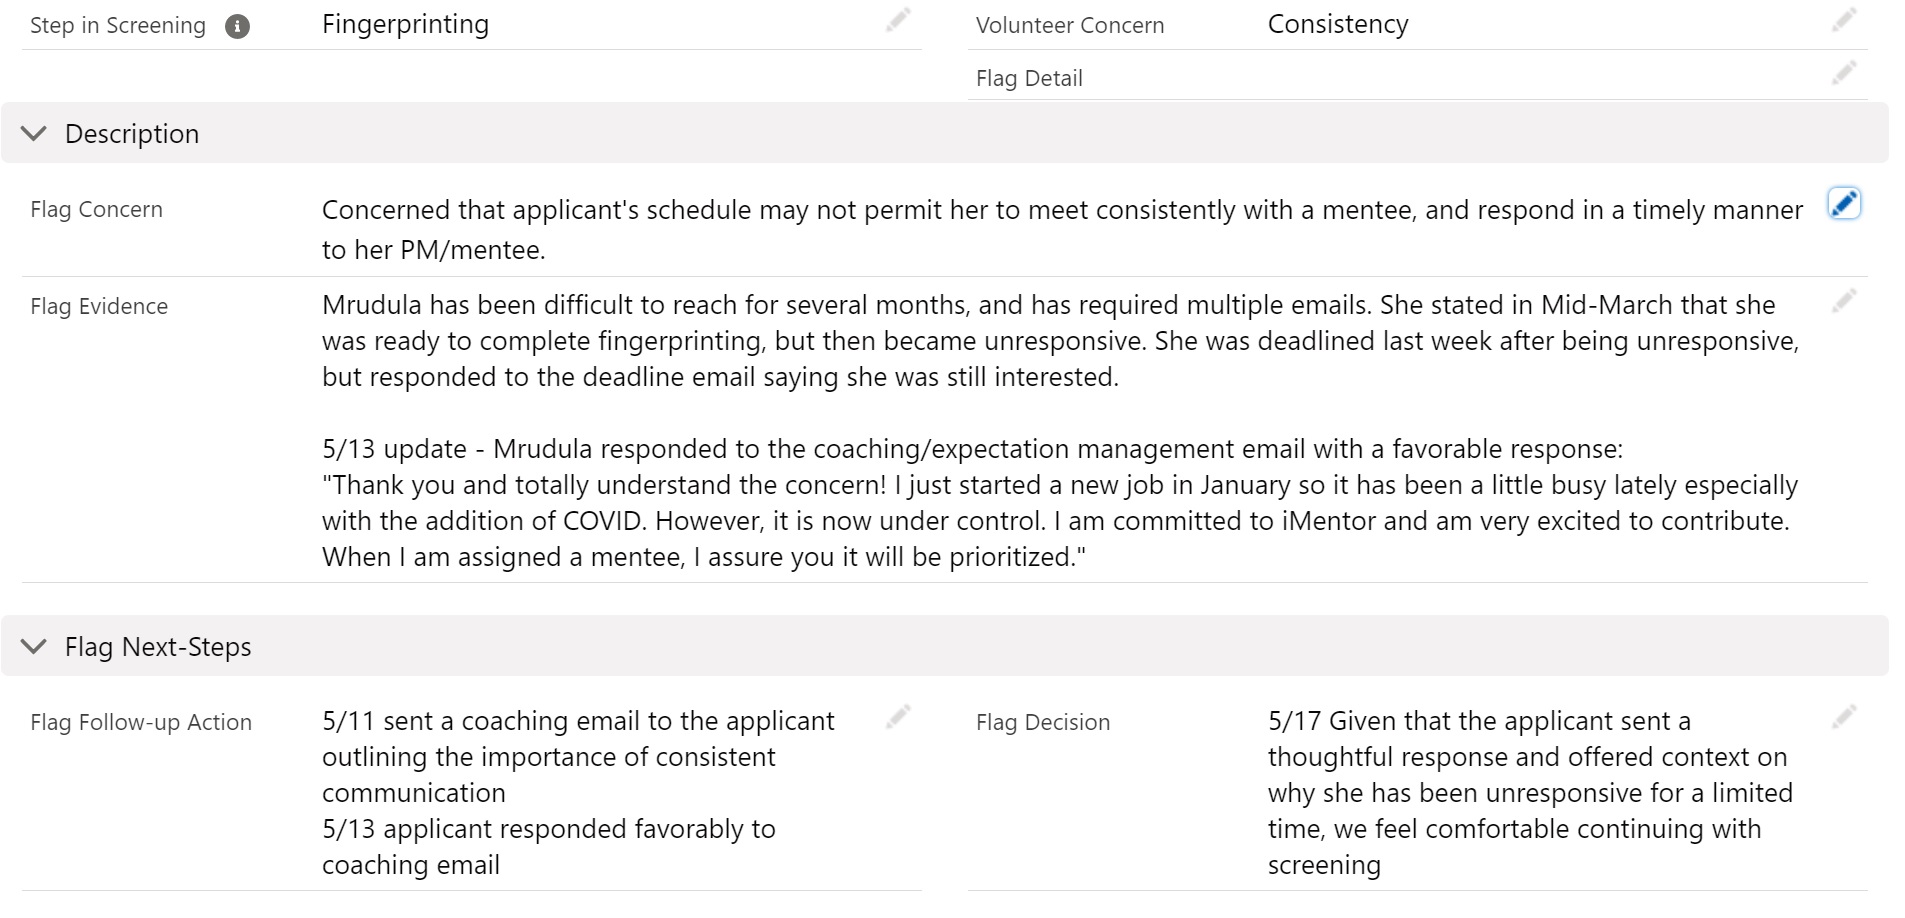Click the Flag Detail field label
Viewport: 1905px width, 918px height.
point(1029,79)
